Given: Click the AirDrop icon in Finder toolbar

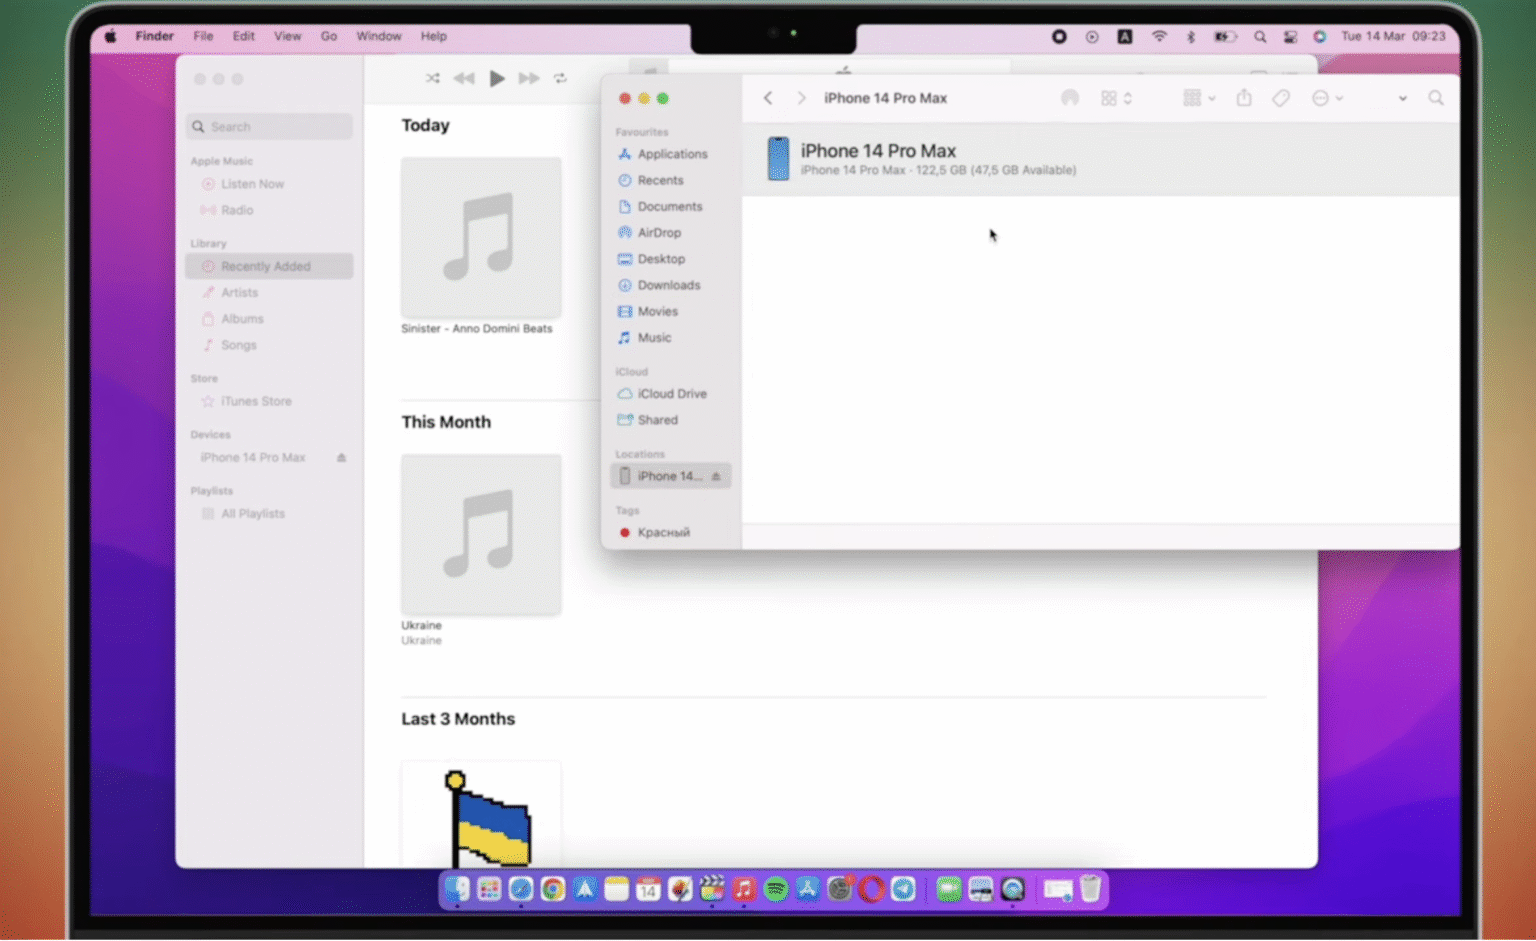Looking at the screenshot, I should point(1070,98).
